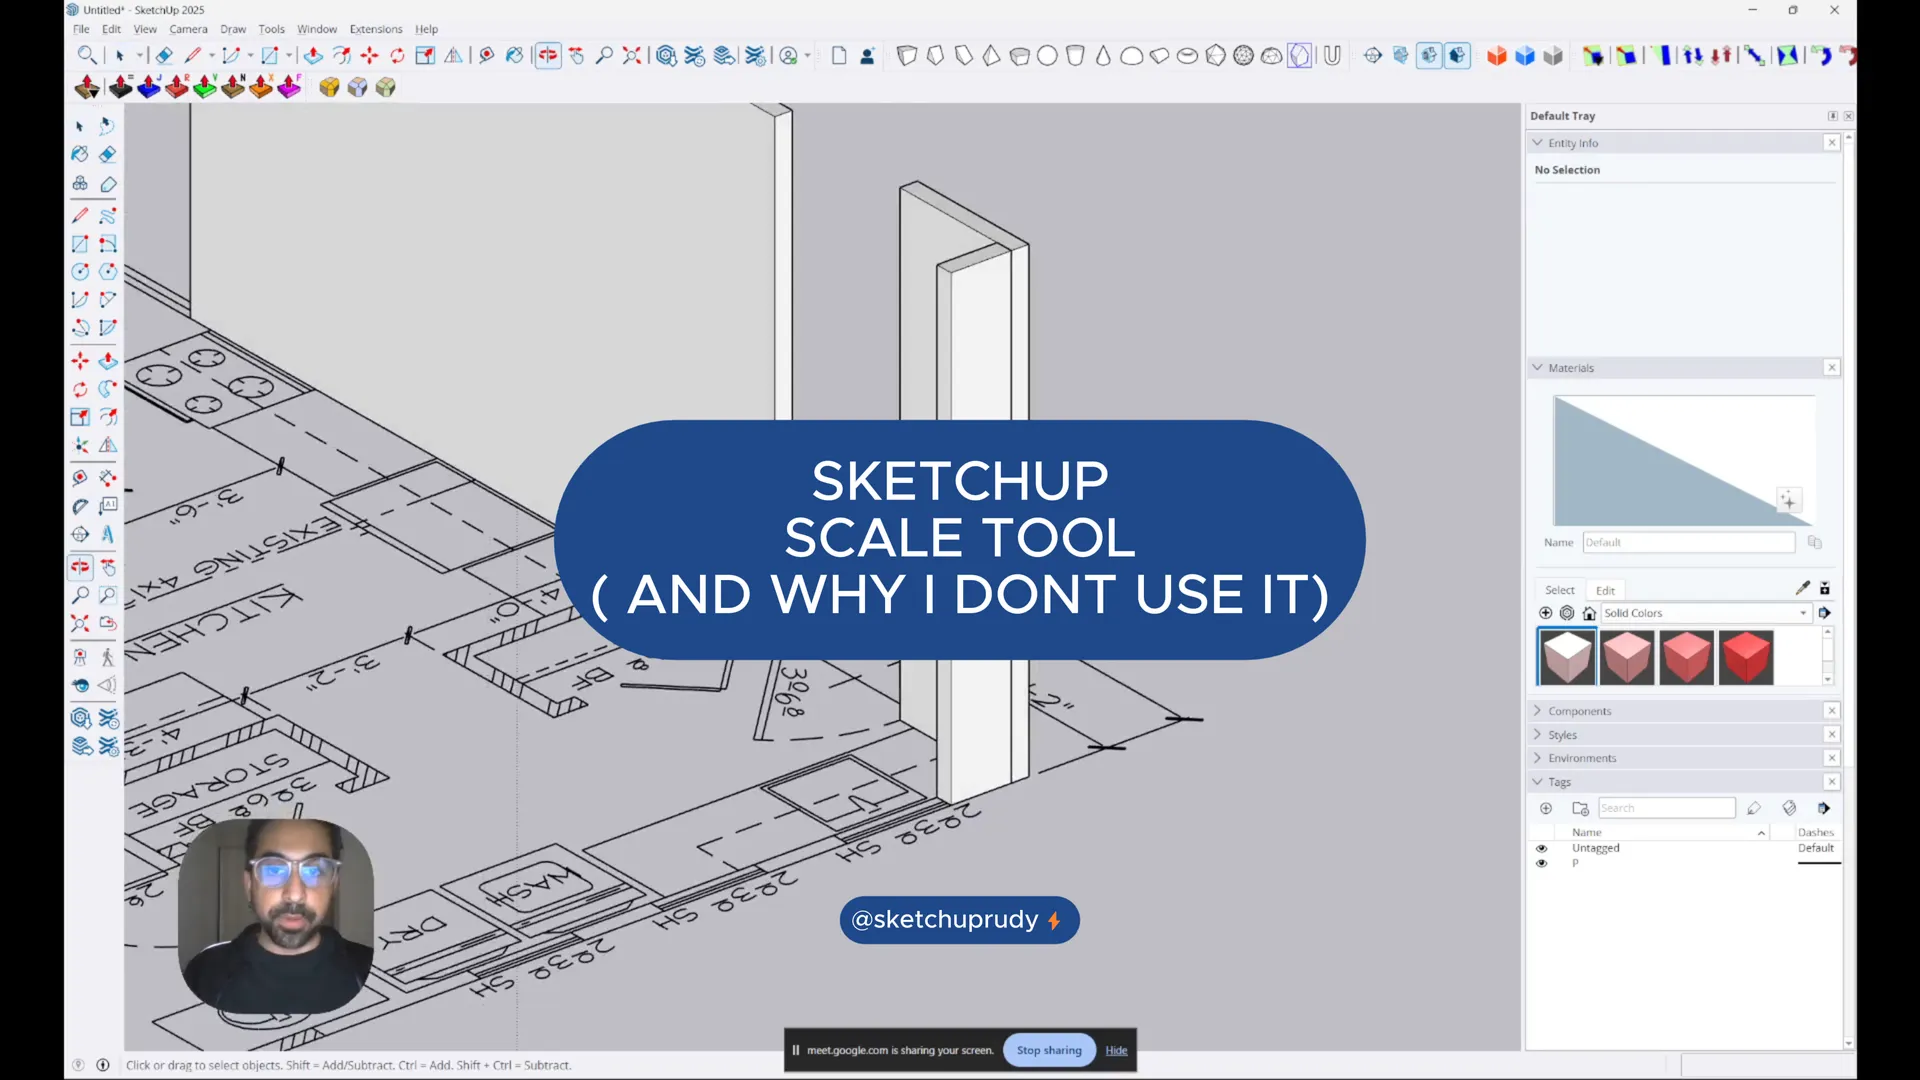Select the bright red material swatch
1920x1080 pixels.
[1746, 657]
